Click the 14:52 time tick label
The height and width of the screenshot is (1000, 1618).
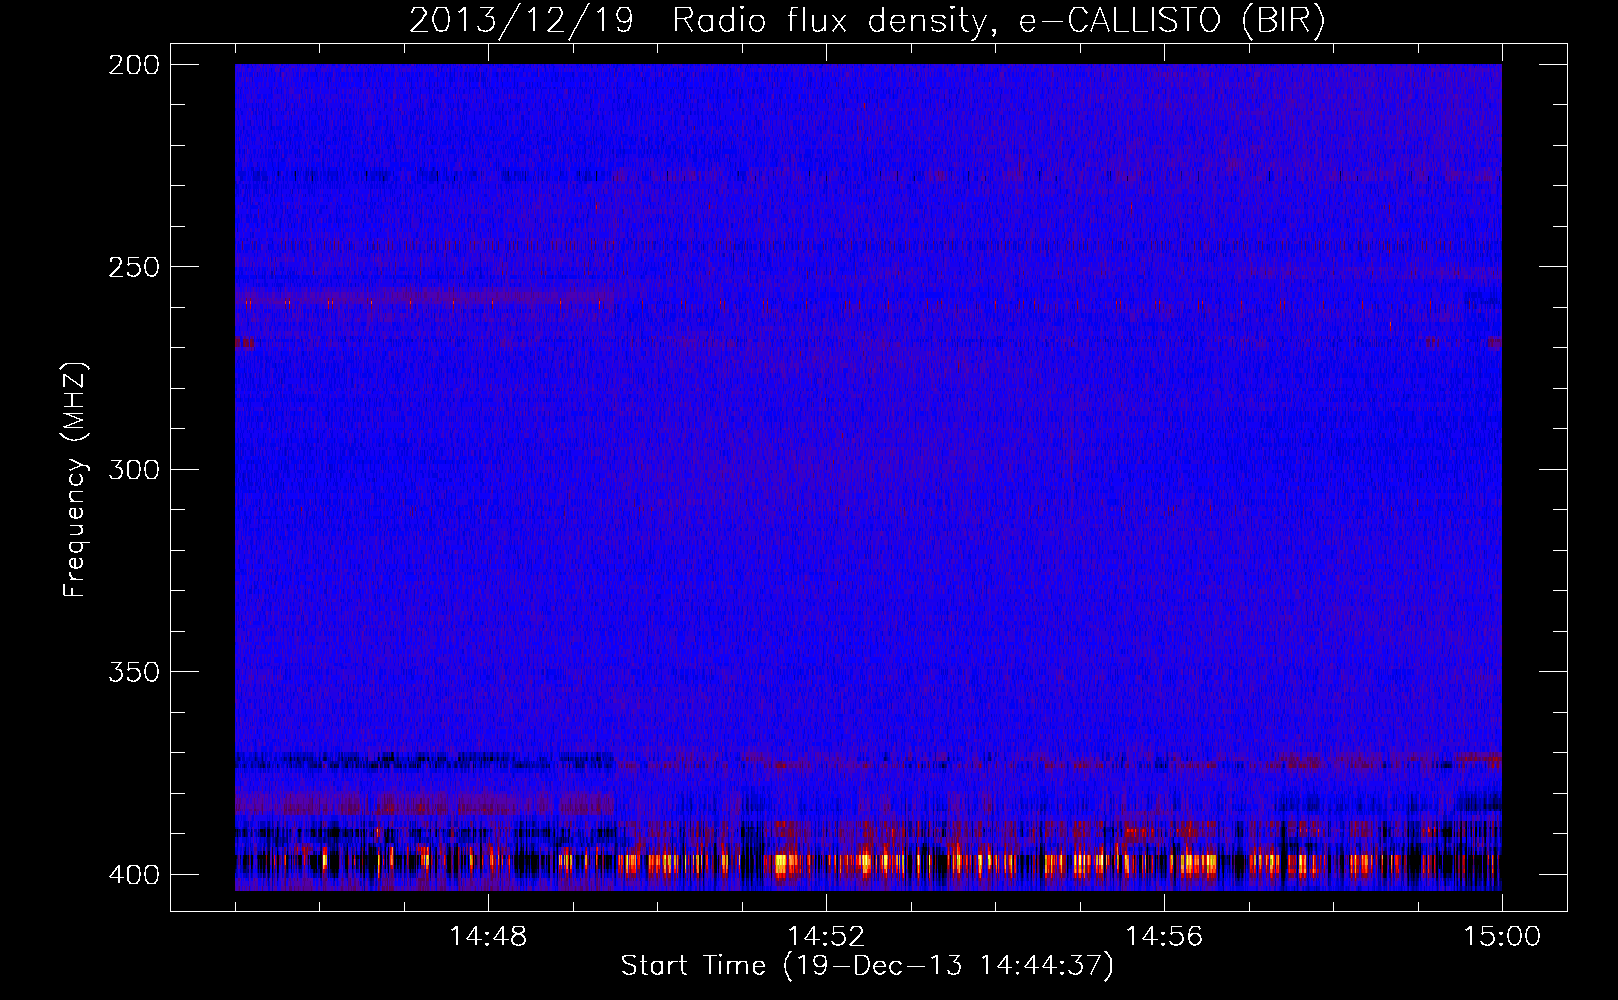coord(826,937)
